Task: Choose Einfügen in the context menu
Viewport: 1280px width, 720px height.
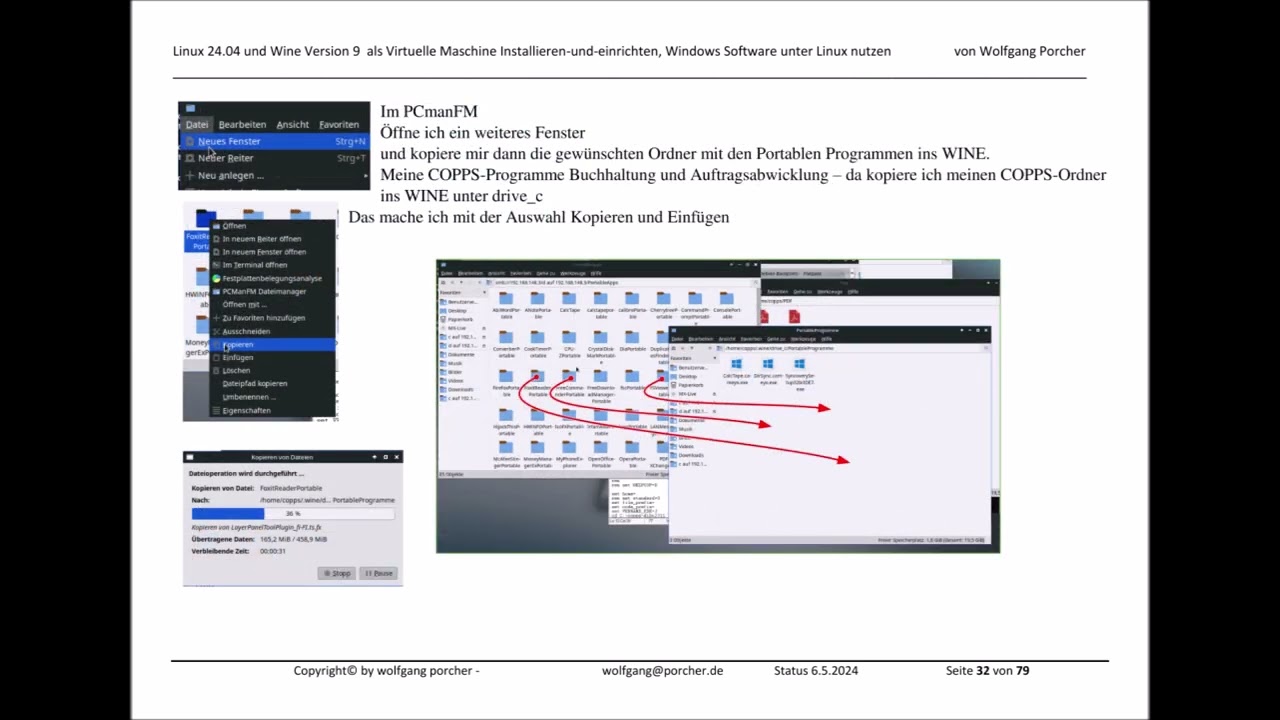Action: click(x=272, y=357)
